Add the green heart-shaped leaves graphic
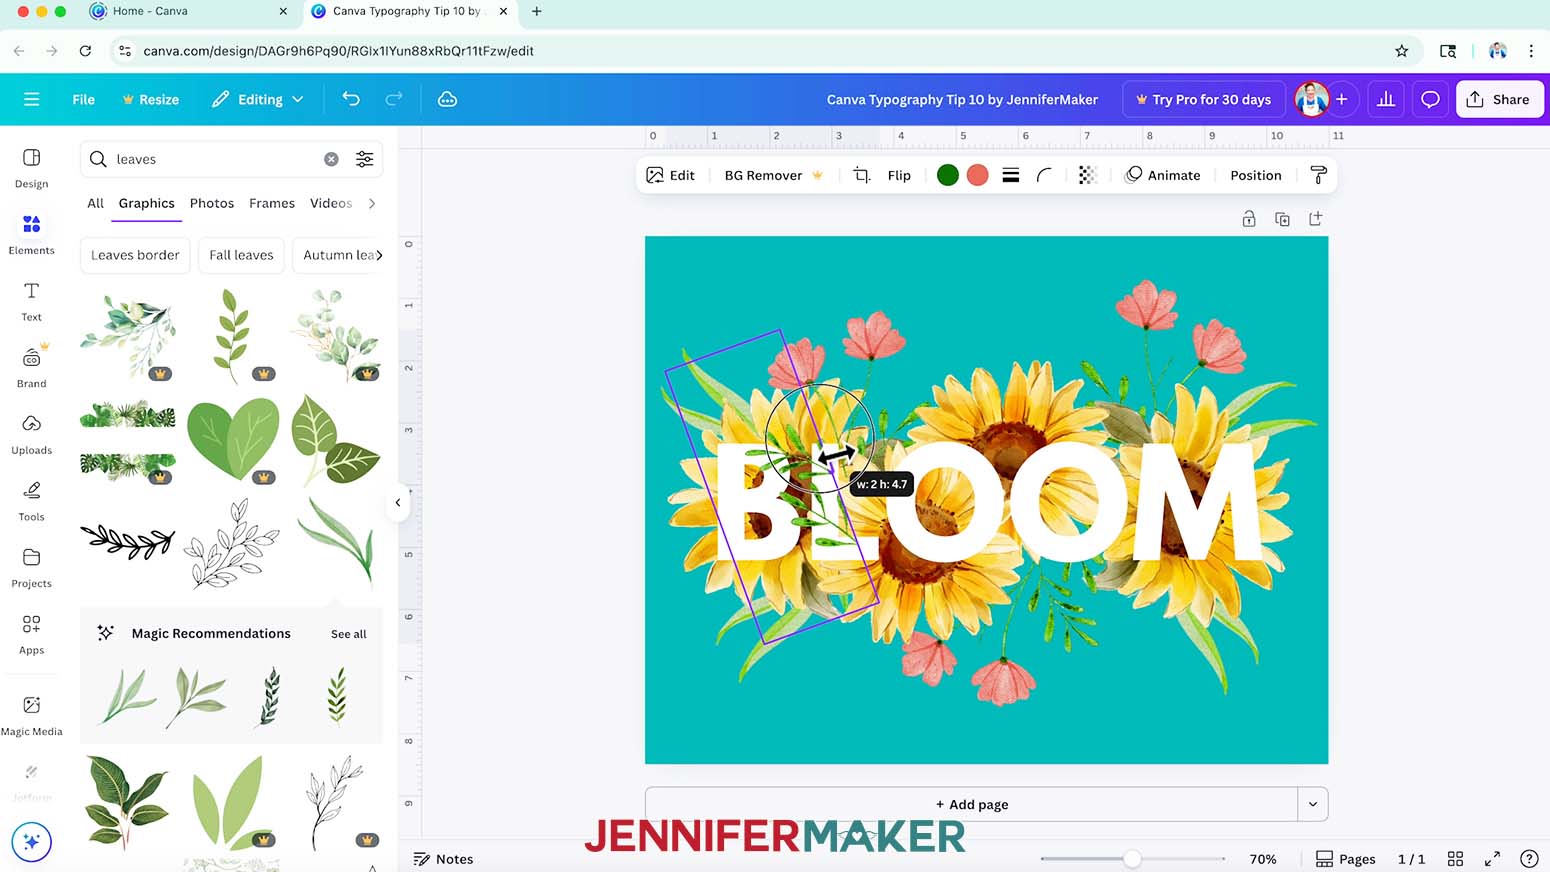The height and width of the screenshot is (872, 1550). coord(233,438)
